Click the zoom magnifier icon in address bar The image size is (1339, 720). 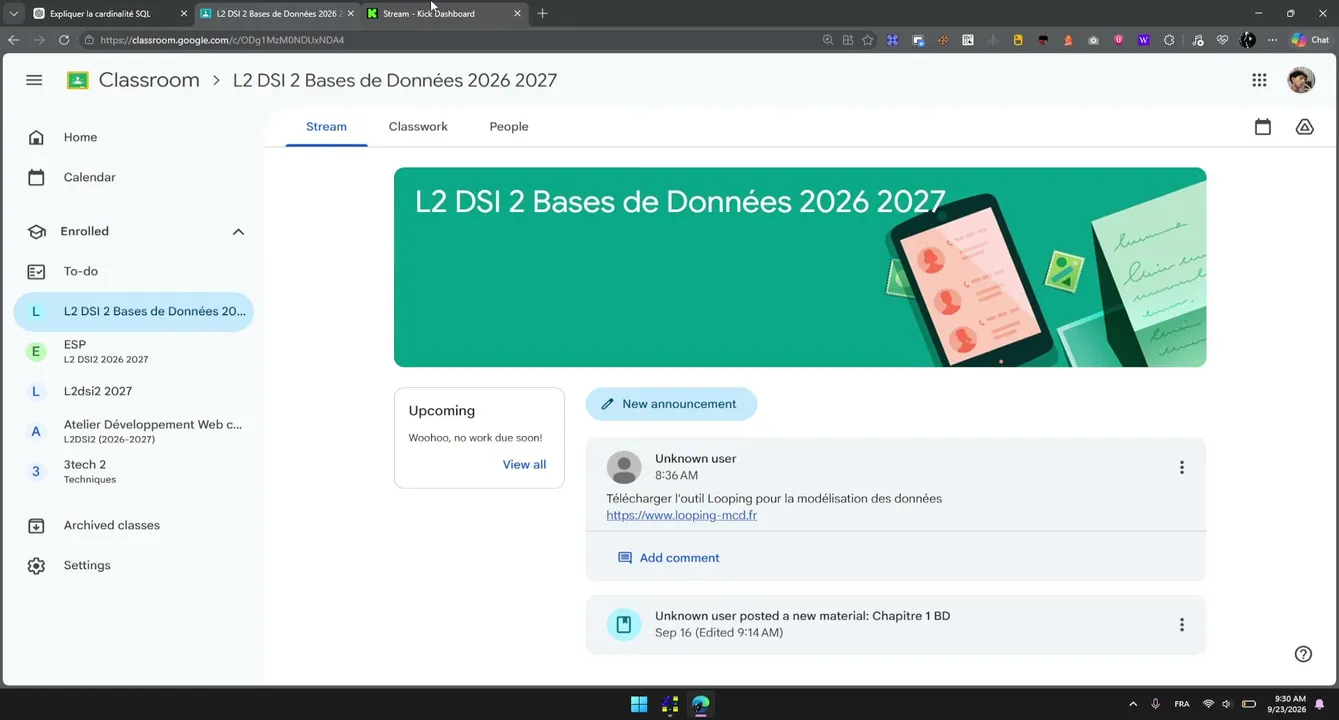tap(828, 40)
